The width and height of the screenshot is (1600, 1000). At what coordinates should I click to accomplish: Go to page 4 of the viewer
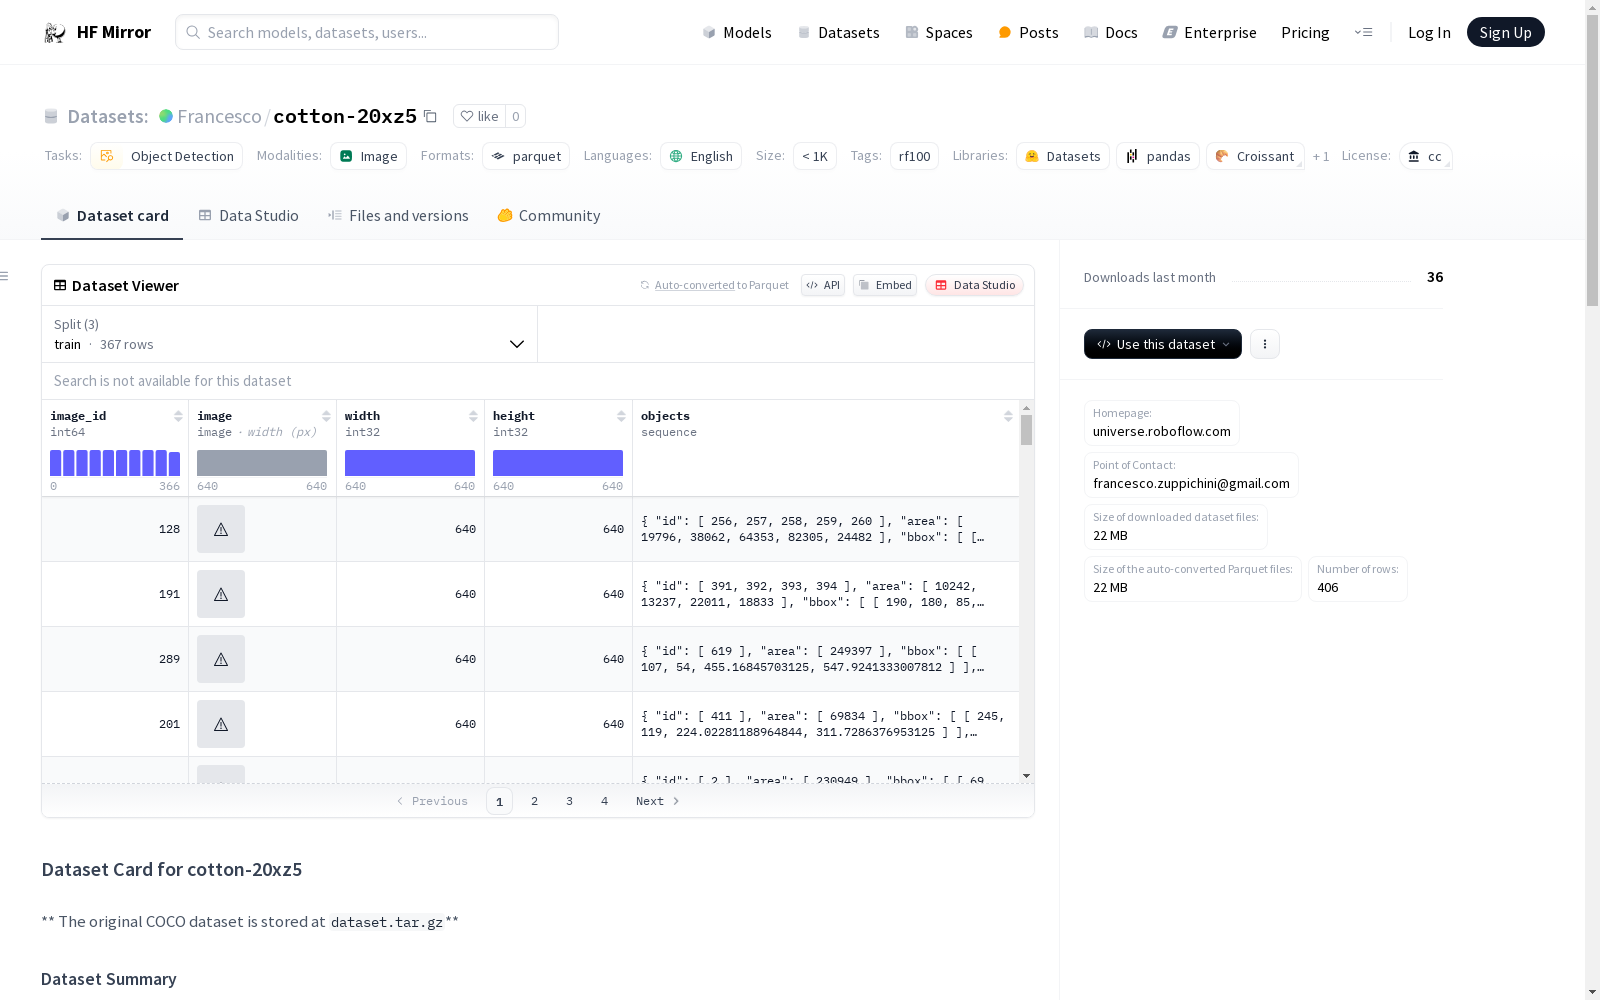pyautogui.click(x=605, y=801)
